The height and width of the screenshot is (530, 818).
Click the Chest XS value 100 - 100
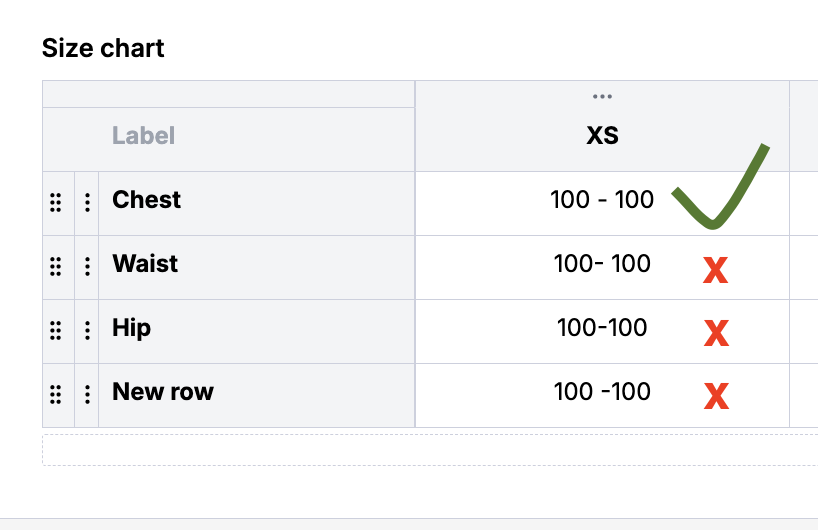click(x=602, y=200)
